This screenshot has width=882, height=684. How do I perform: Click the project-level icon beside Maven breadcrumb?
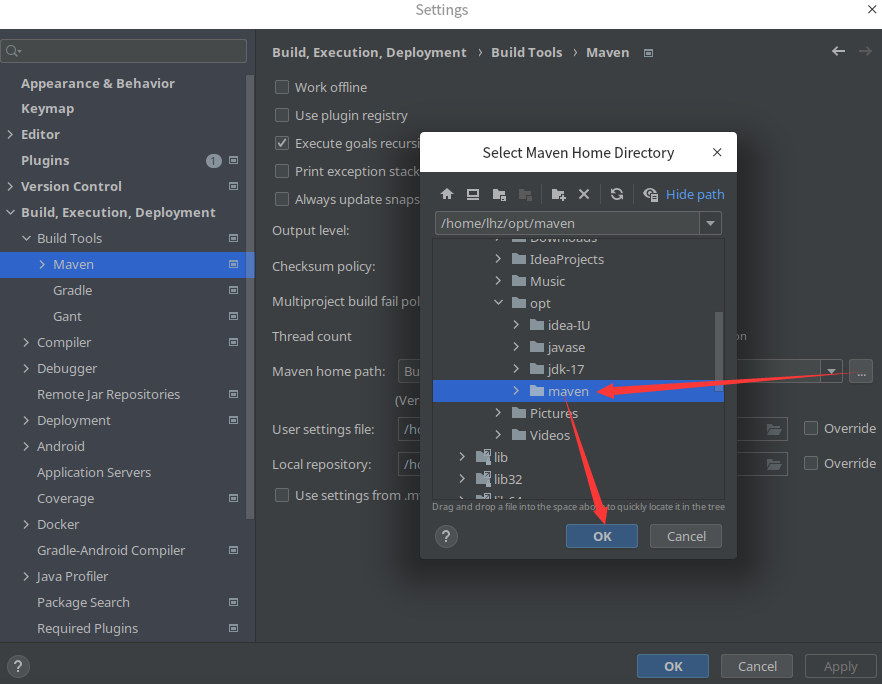click(x=649, y=53)
